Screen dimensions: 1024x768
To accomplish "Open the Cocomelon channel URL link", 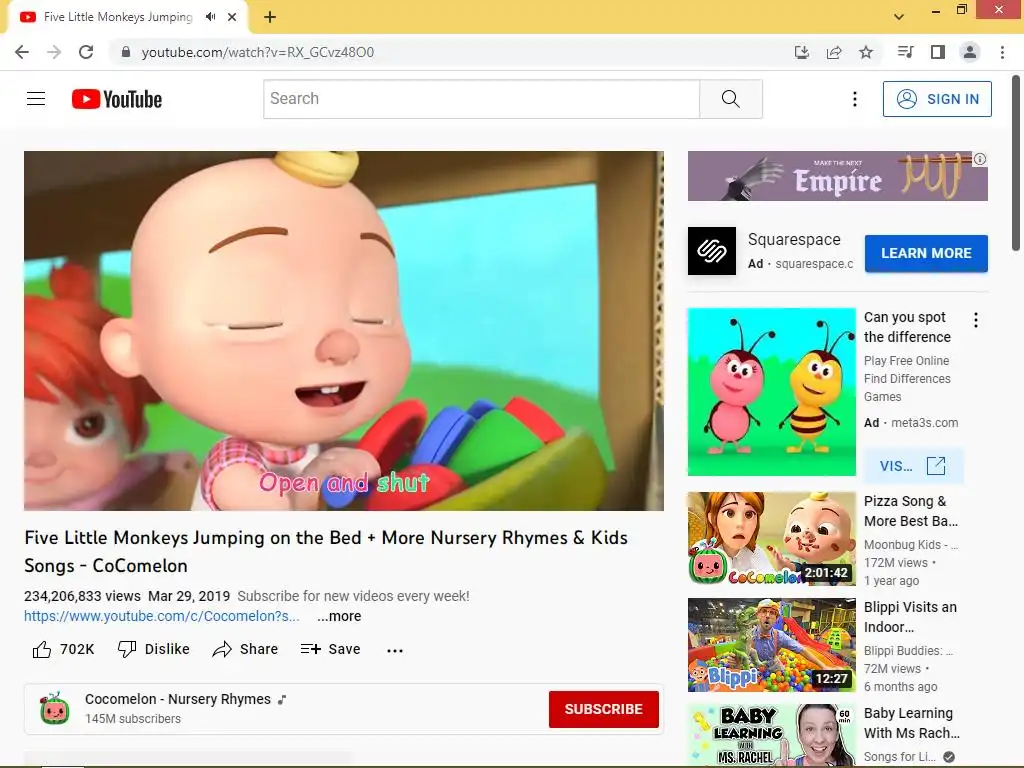I will (x=162, y=616).
